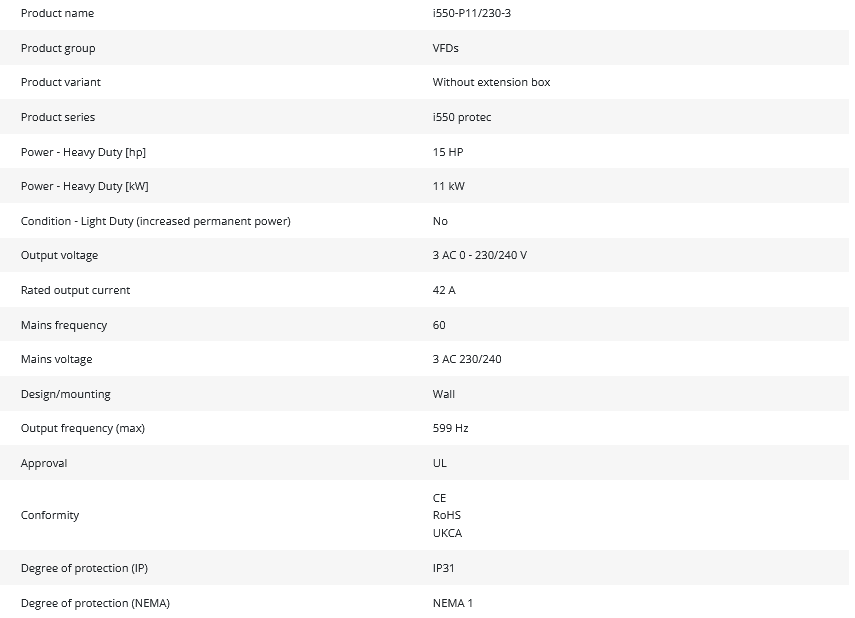
Task: Click the Wall mounting value
Action: (x=444, y=394)
